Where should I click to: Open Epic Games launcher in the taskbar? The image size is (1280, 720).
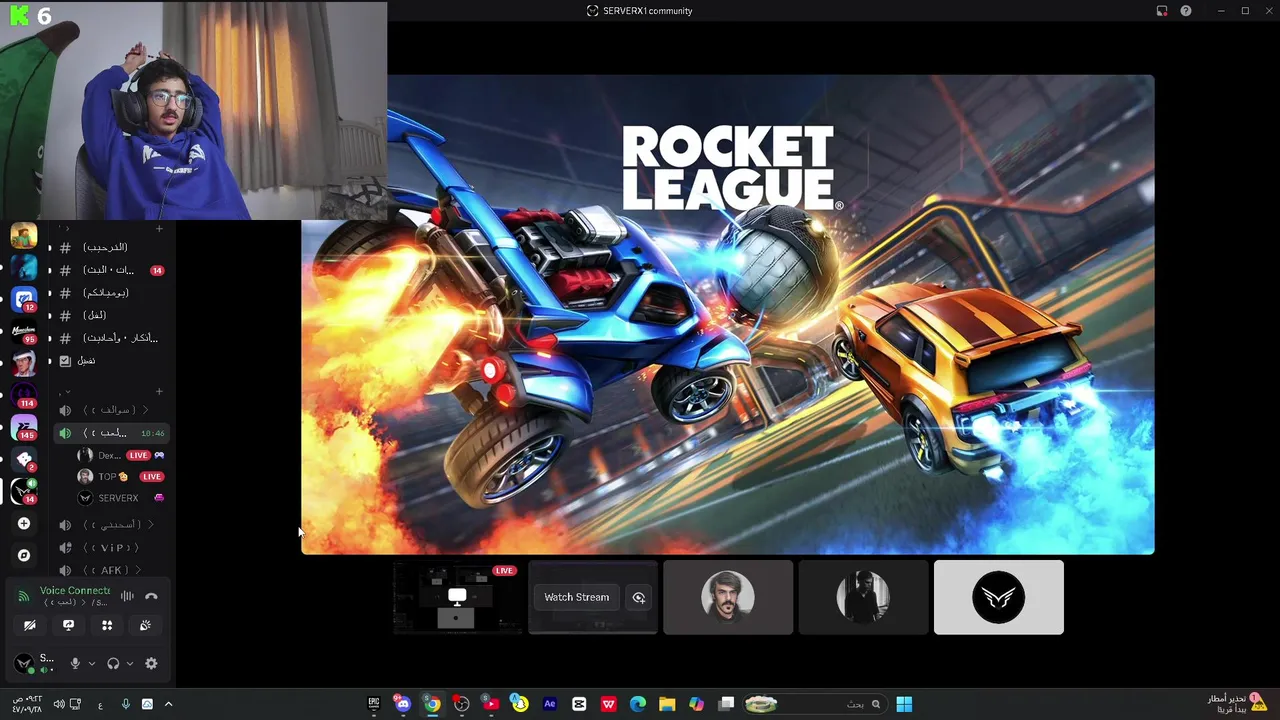pos(374,704)
